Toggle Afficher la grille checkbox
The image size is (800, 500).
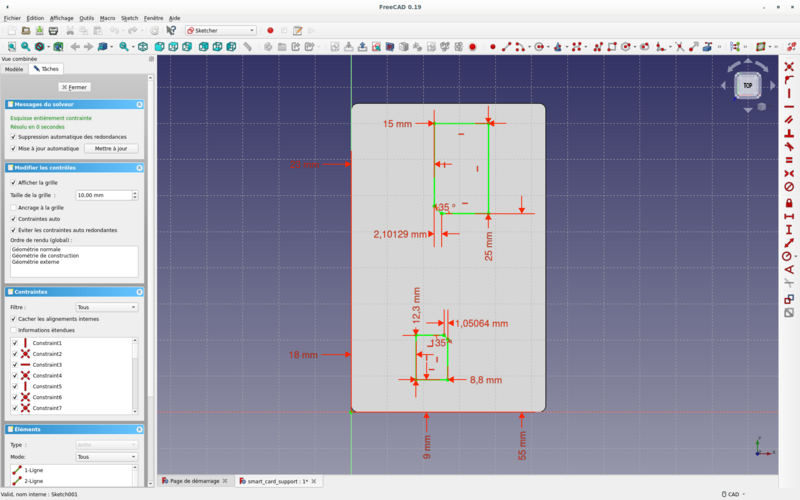pyautogui.click(x=13, y=183)
